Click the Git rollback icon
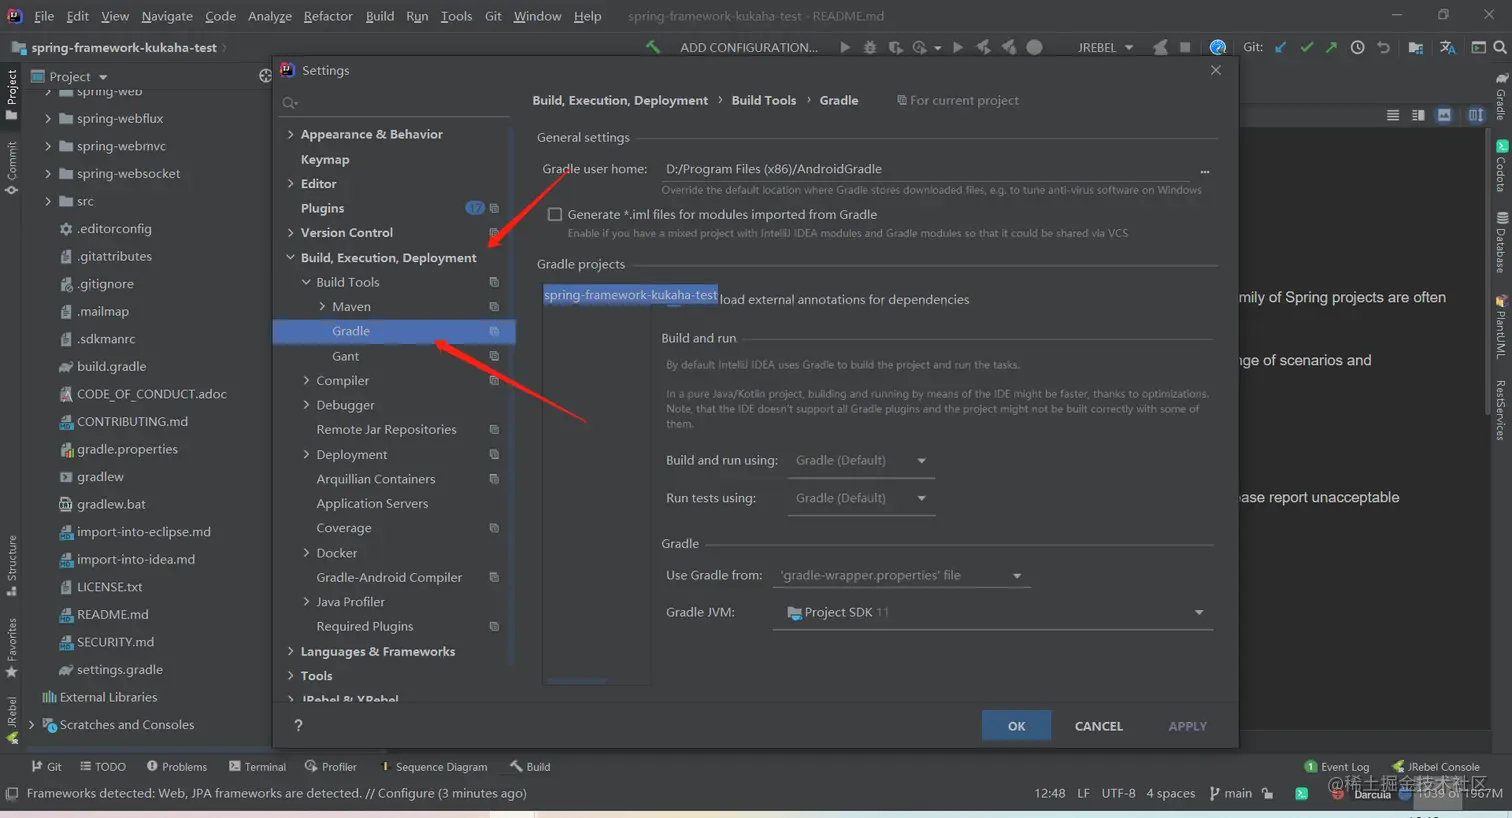Image resolution: width=1512 pixels, height=818 pixels. (x=1383, y=47)
